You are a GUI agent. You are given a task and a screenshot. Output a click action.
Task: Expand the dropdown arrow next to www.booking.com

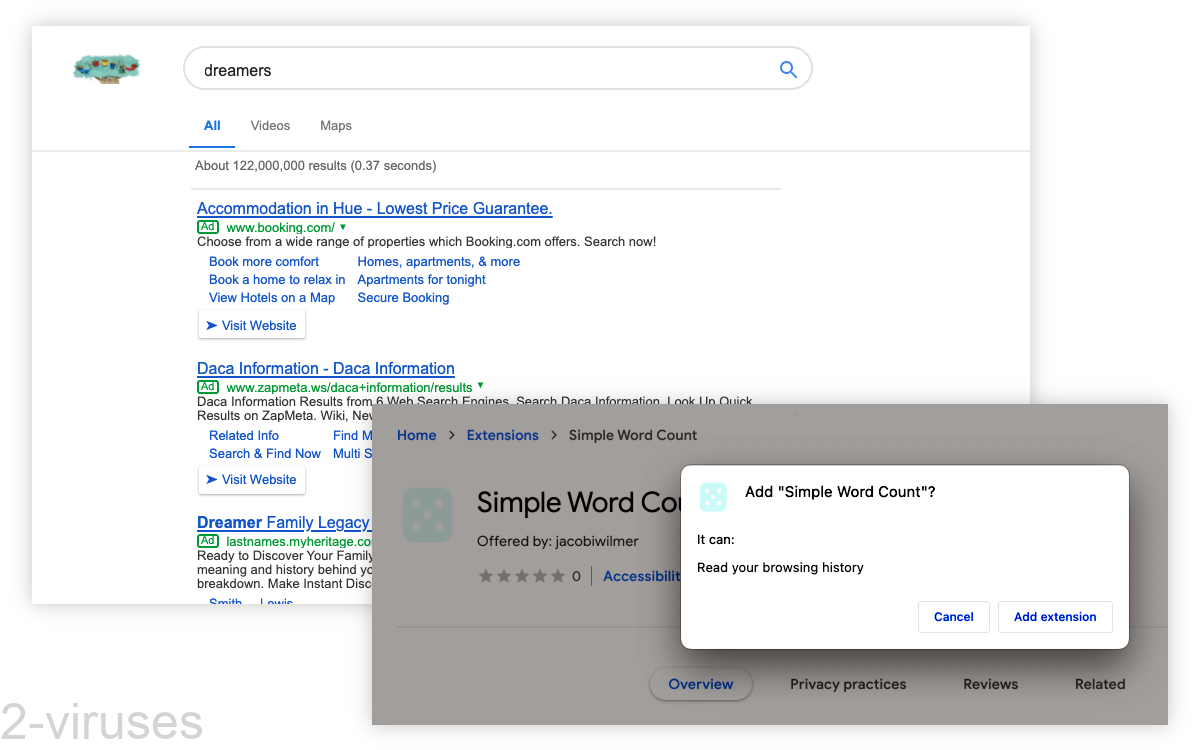(344, 227)
